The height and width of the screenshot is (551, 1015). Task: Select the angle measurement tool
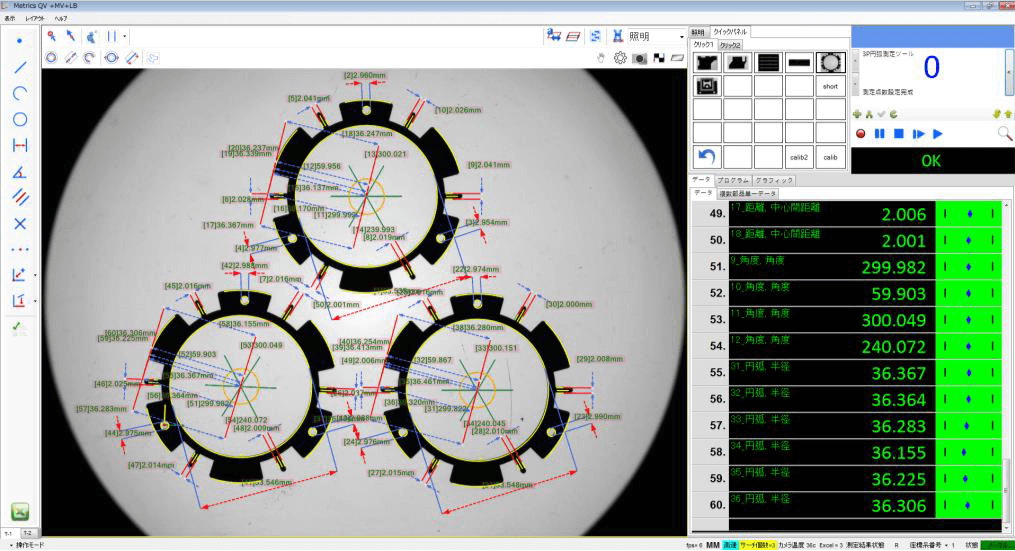click(x=19, y=171)
